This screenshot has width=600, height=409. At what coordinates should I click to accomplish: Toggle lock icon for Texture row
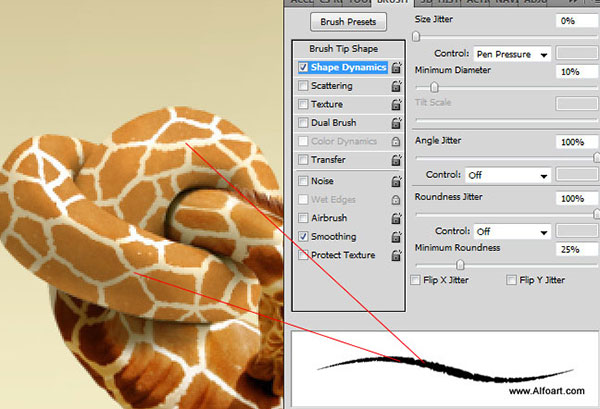click(396, 104)
